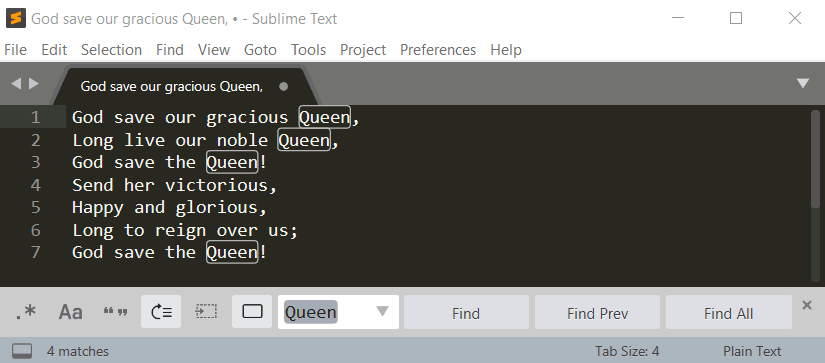Screen dimensions: 825x363
Task: Toggle side bar icon in status bar
Action: click(x=22, y=351)
